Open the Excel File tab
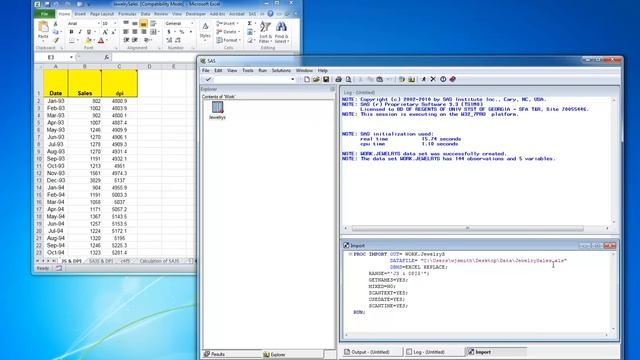640x360 pixels. pos(44,14)
